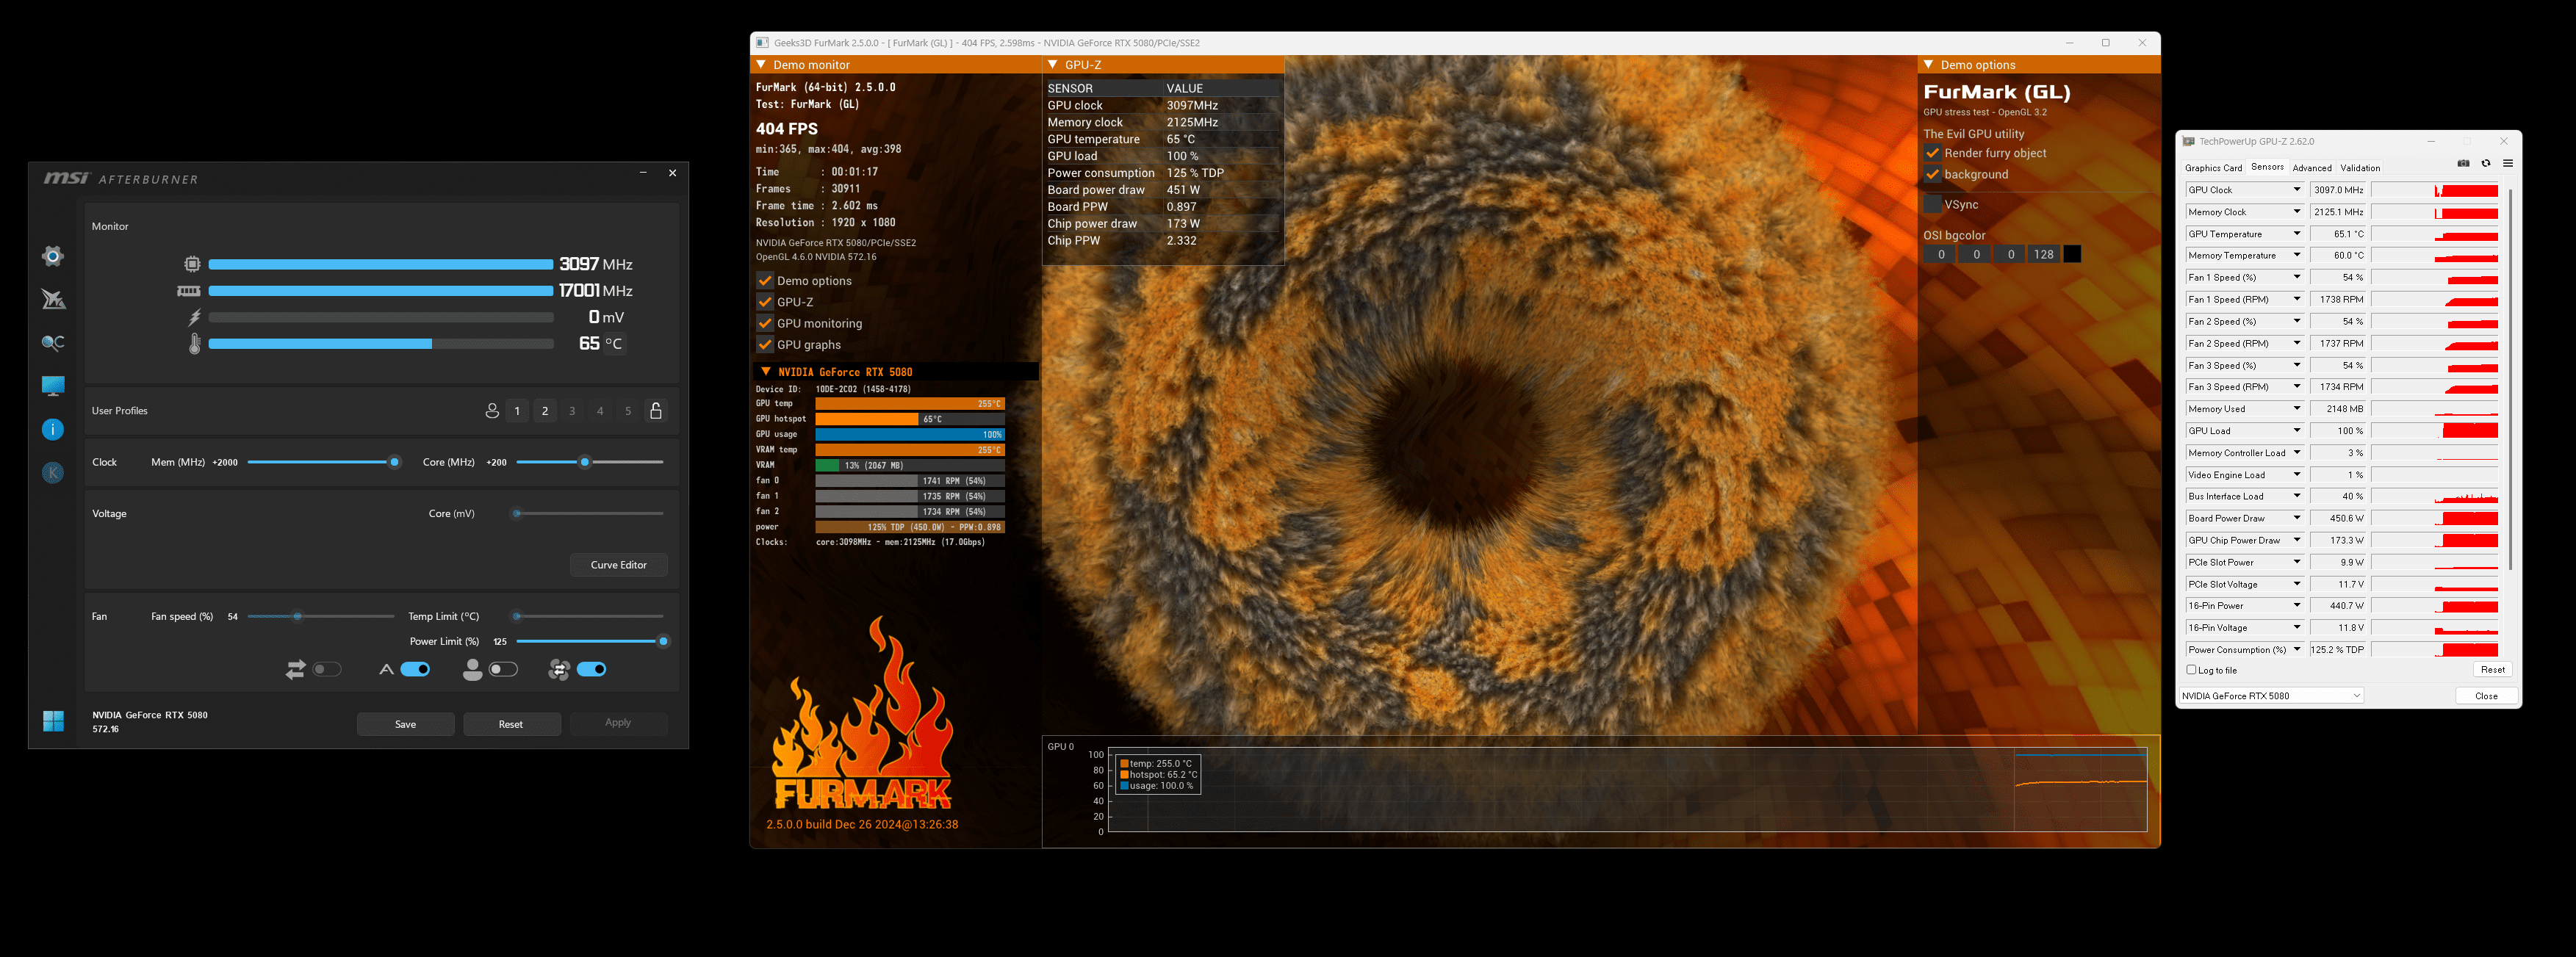The height and width of the screenshot is (957, 2576).
Task: Open the hardware monitor screen icon
Action: tap(53, 386)
